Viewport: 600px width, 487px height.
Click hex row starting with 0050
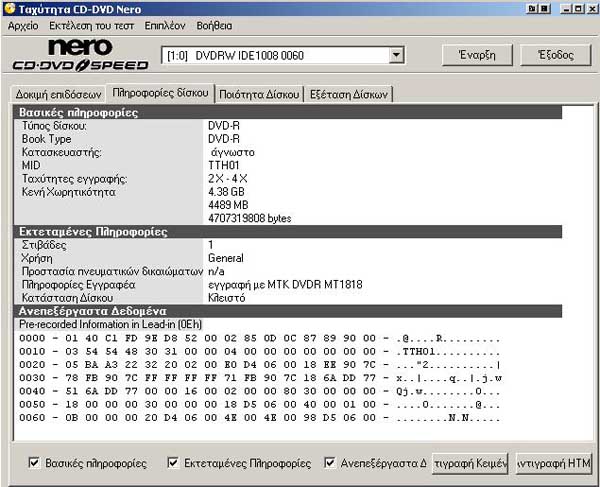tap(259, 404)
